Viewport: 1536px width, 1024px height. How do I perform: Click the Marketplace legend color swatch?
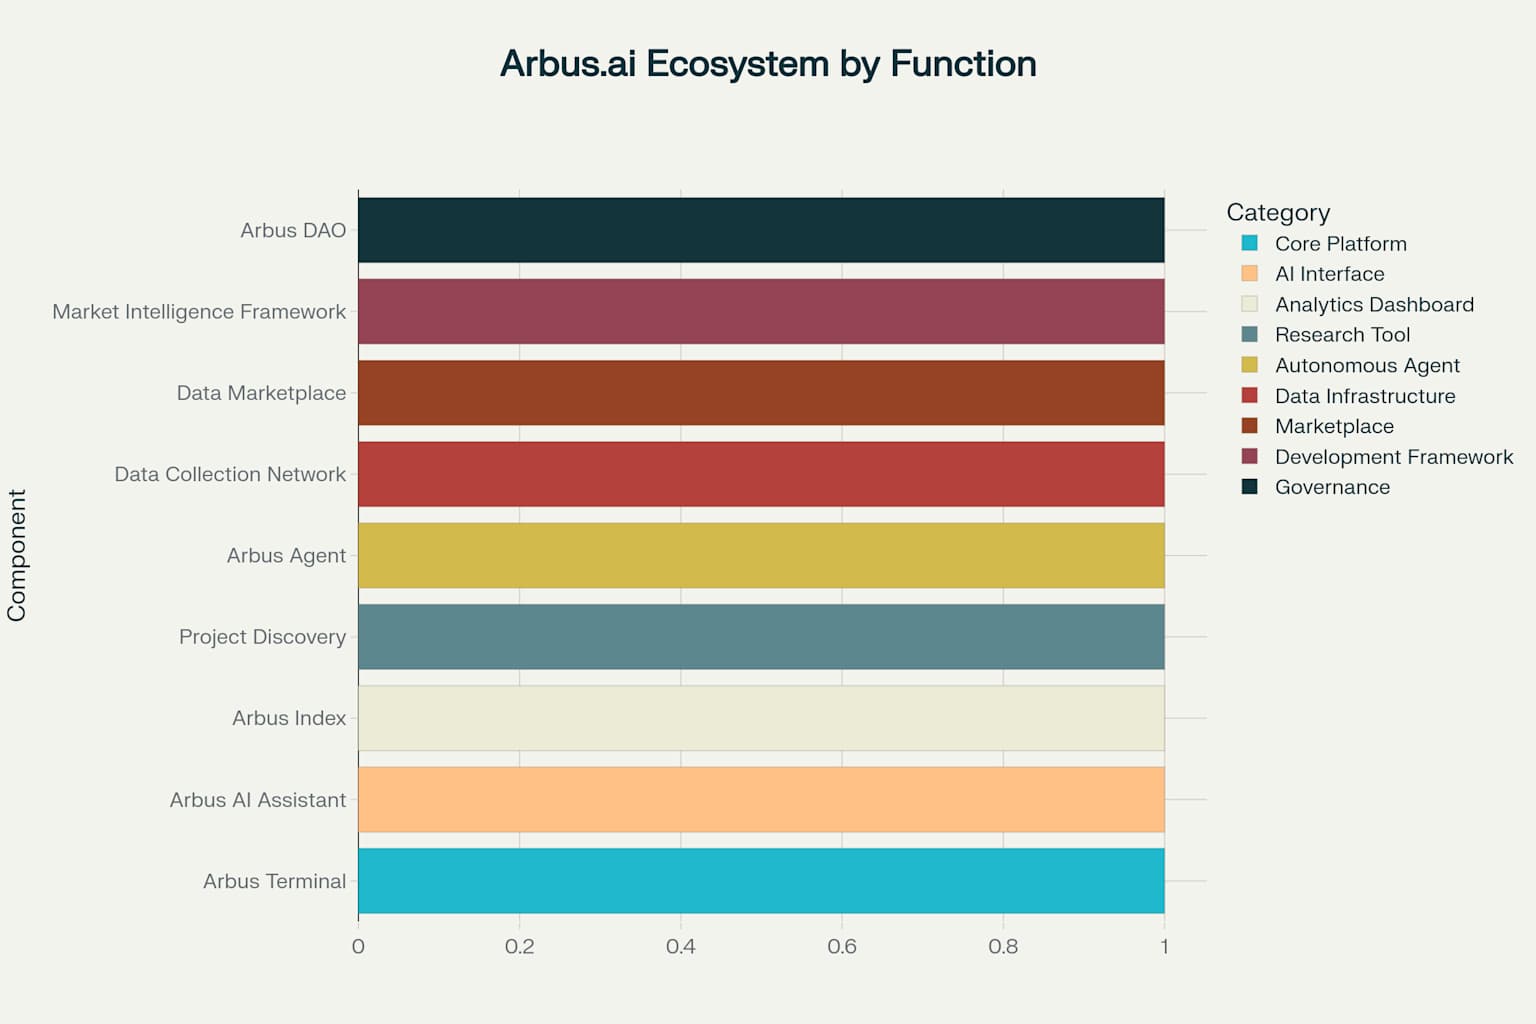[x=1249, y=426]
